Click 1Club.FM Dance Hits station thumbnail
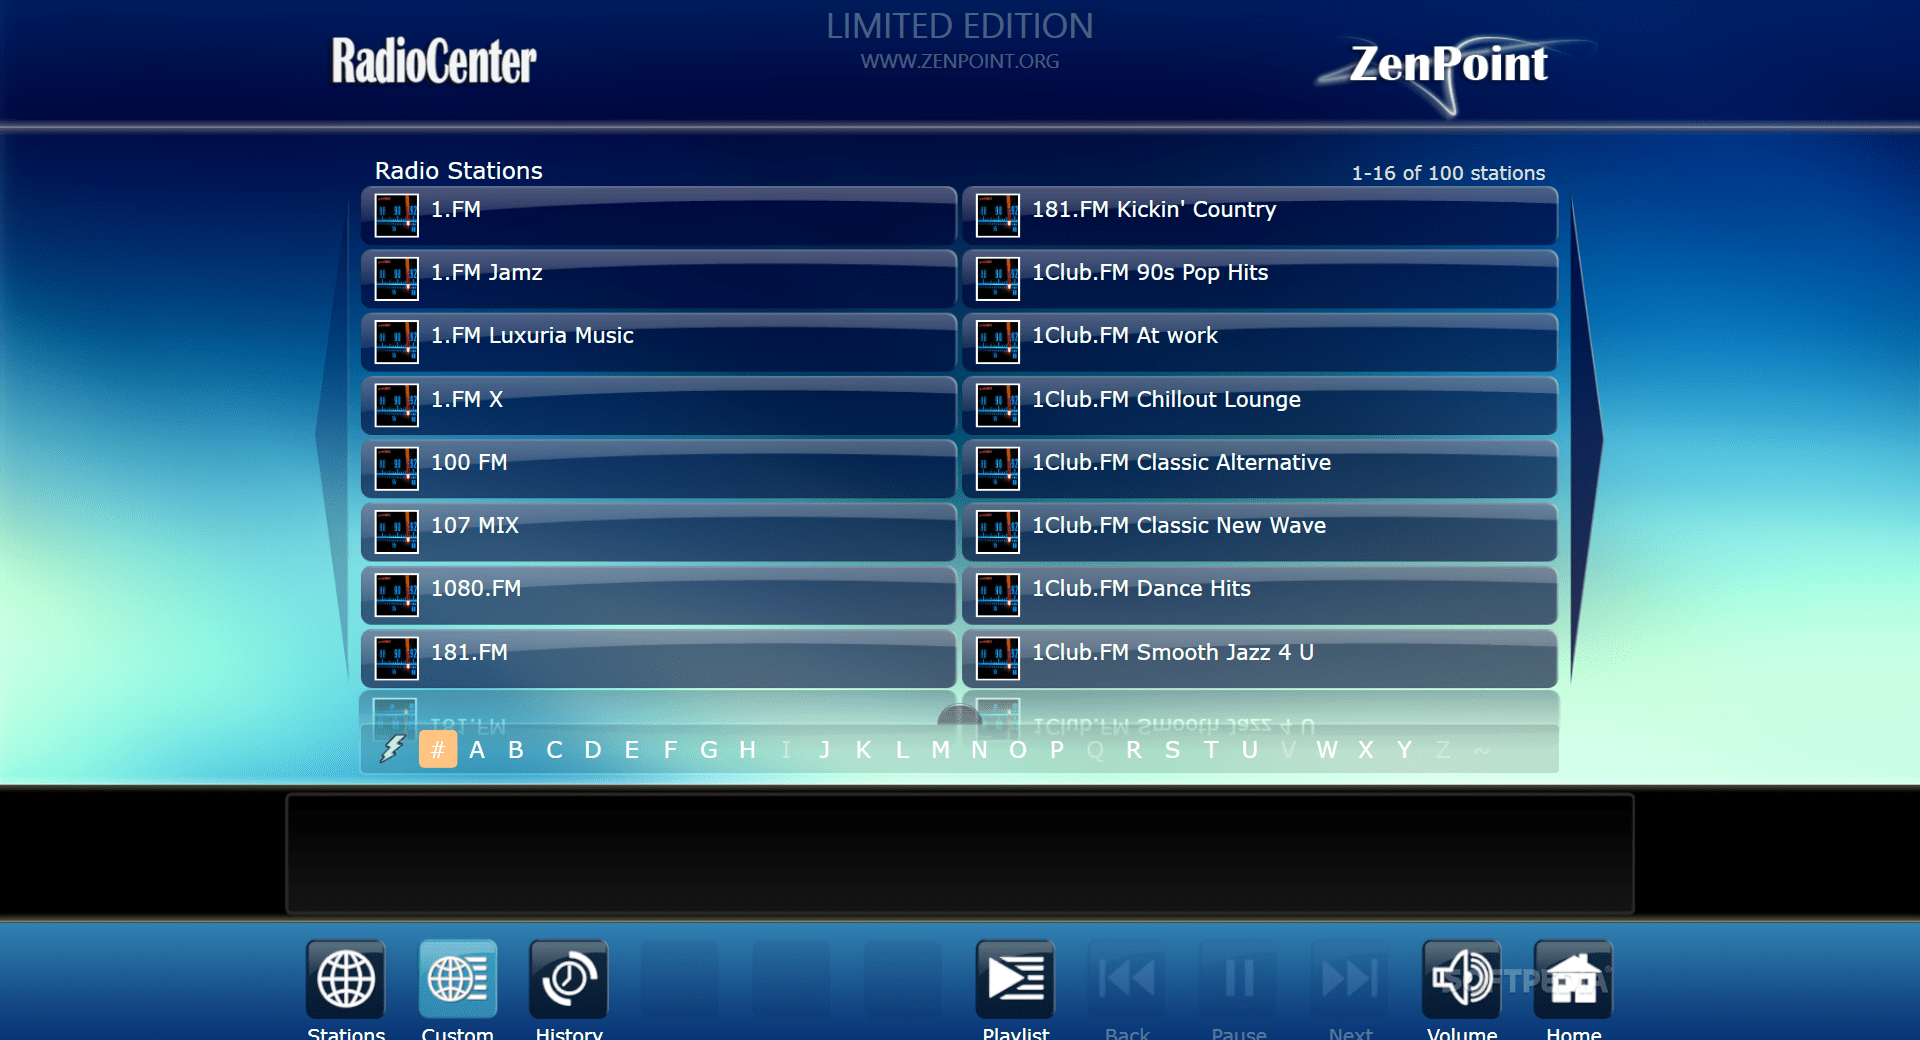This screenshot has height=1040, width=1920. click(x=998, y=595)
